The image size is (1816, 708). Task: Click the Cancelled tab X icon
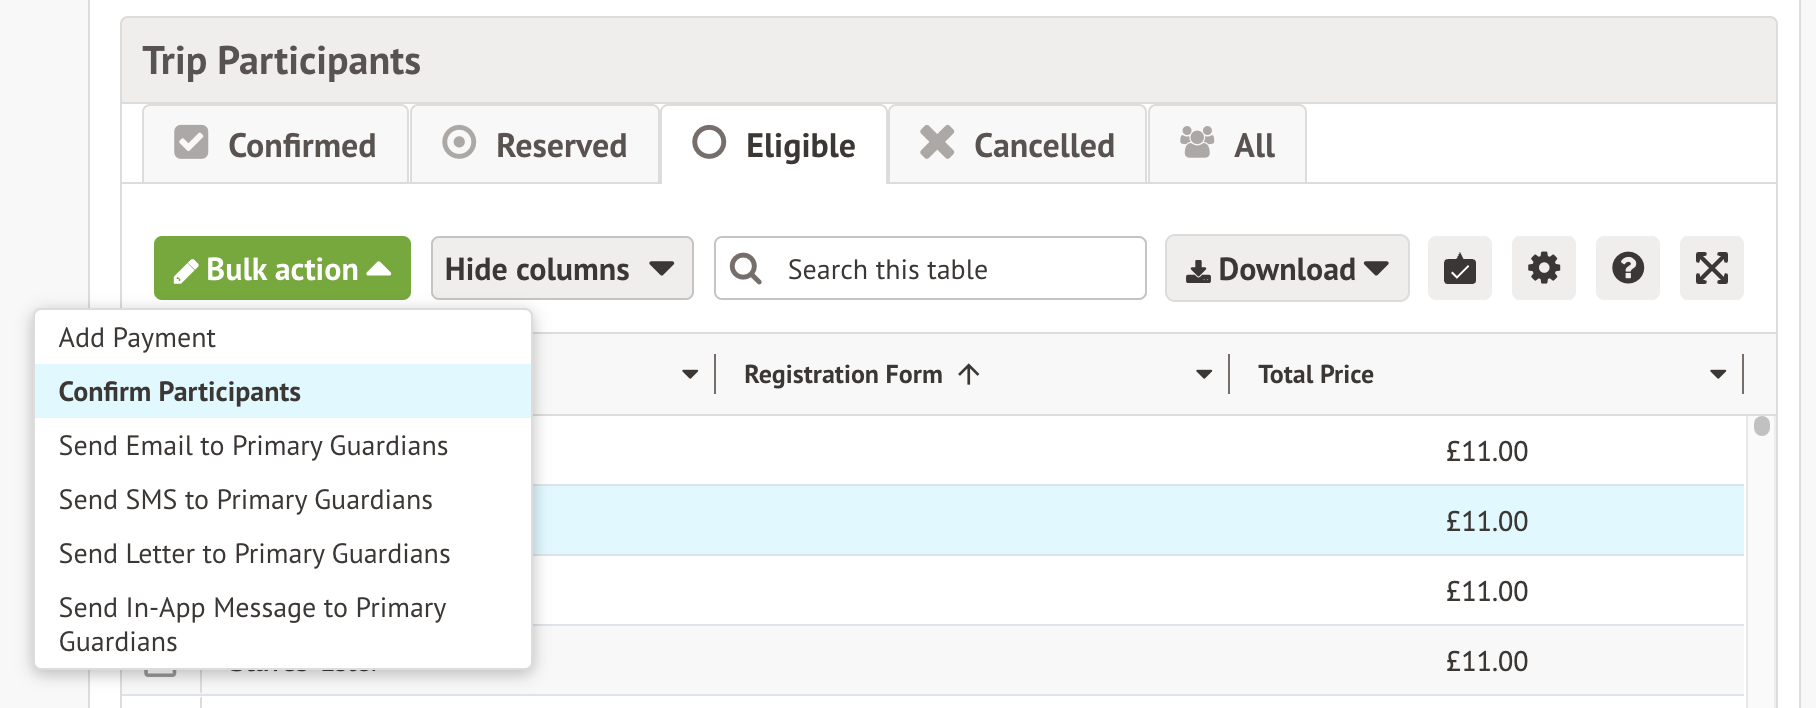937,143
